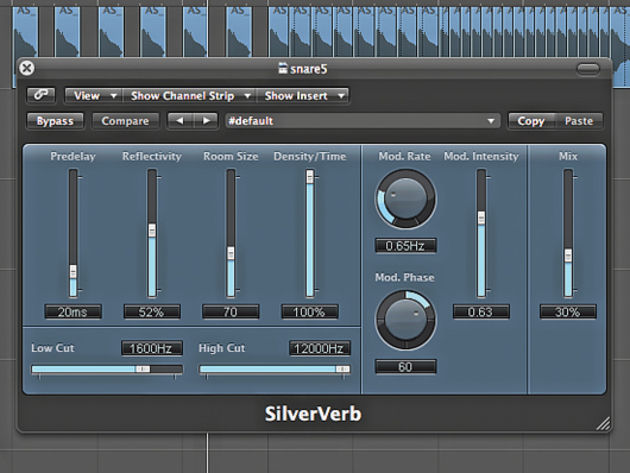Click the Copy button

531,121
